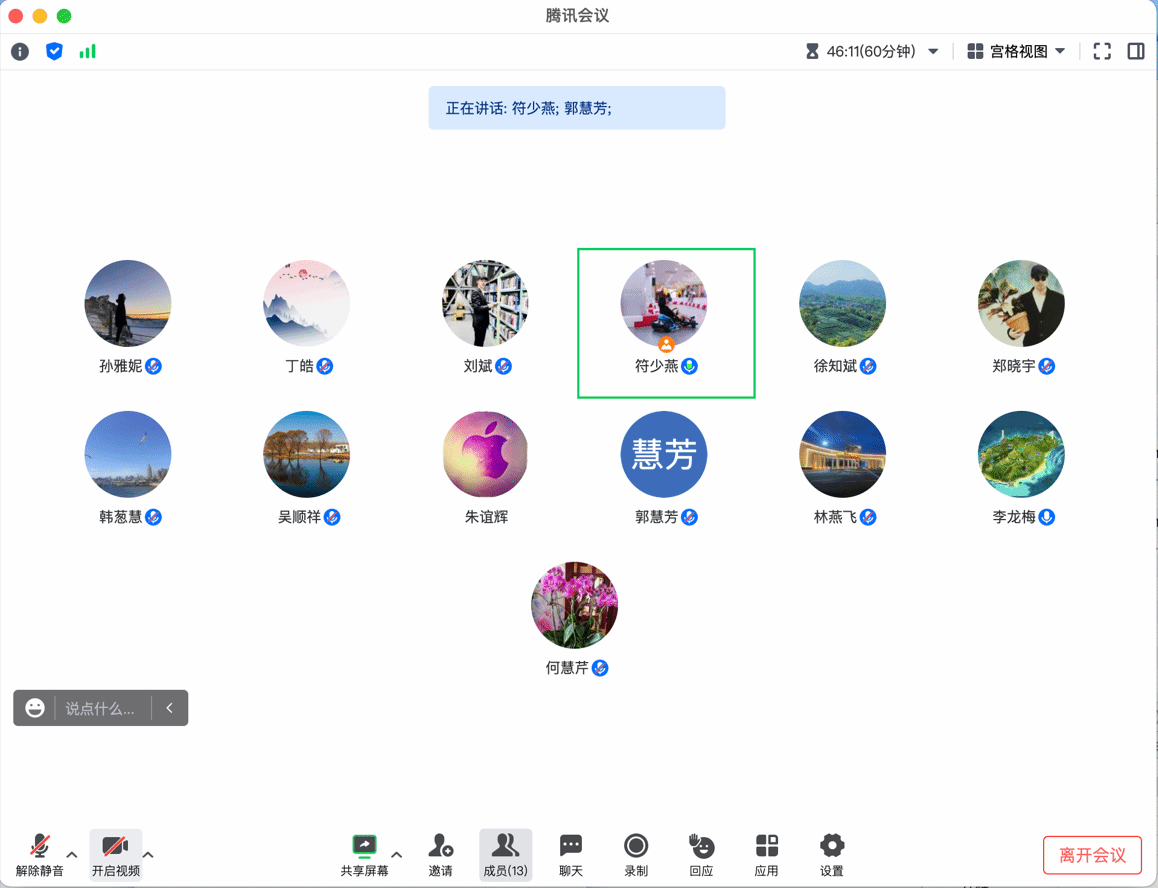Start Recording (录制) the meeting
Image resolution: width=1158 pixels, height=888 pixels.
point(636,855)
